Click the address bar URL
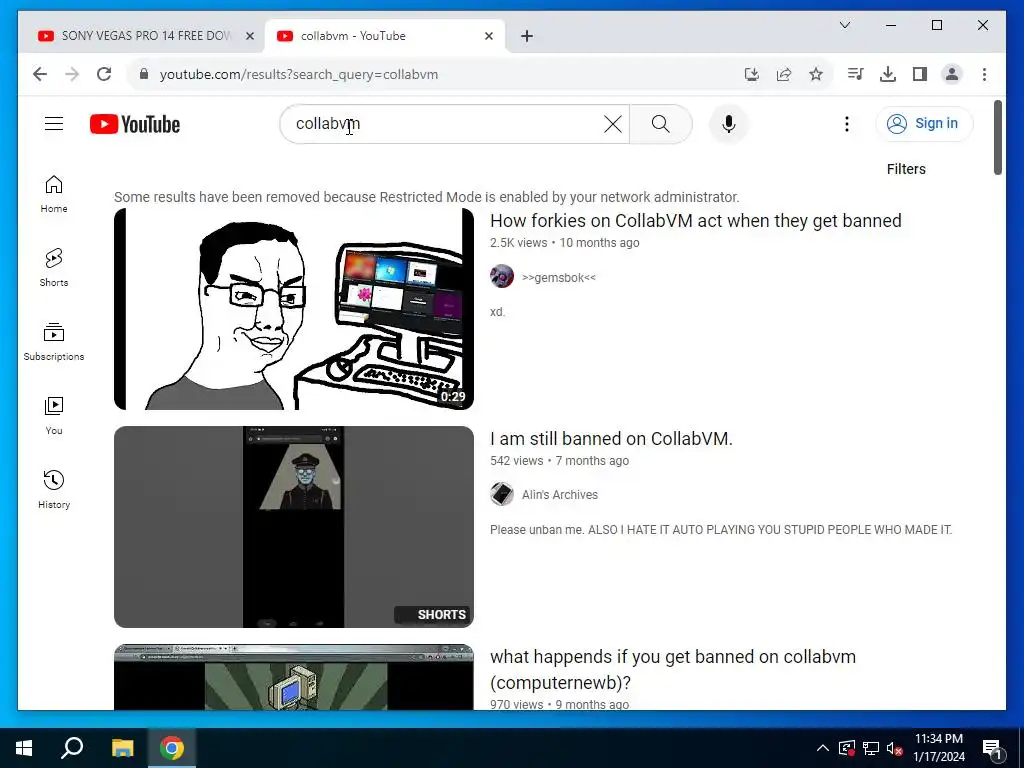Image resolution: width=1024 pixels, height=768 pixels. tap(299, 74)
